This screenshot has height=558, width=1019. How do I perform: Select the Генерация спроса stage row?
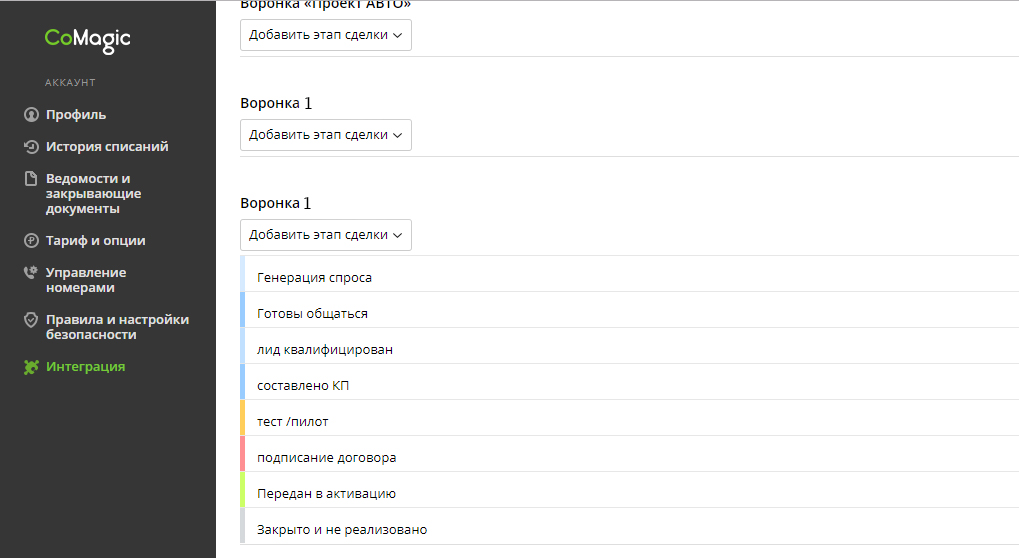(630, 274)
